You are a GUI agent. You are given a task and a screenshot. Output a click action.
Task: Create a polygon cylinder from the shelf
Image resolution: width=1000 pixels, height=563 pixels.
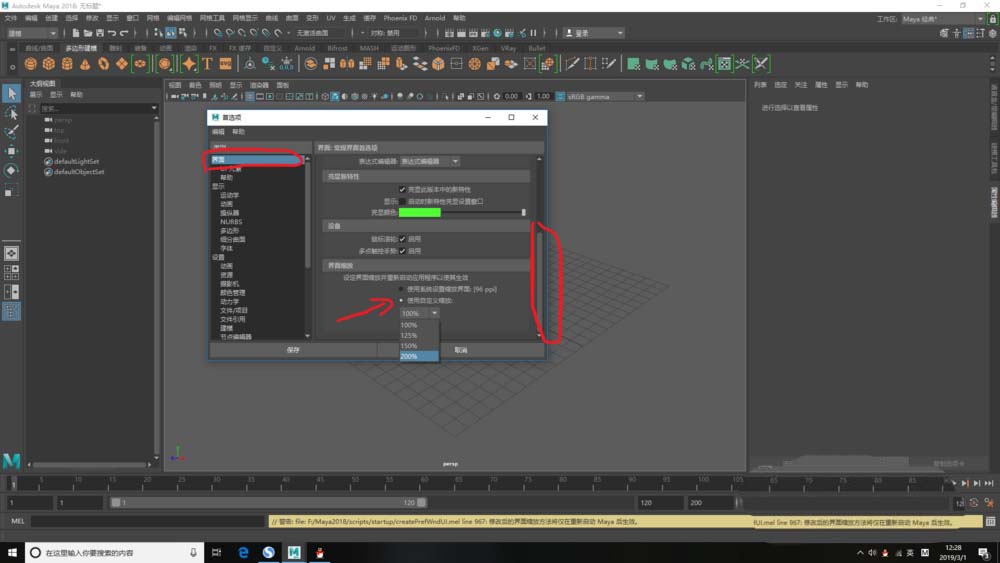tap(67, 64)
